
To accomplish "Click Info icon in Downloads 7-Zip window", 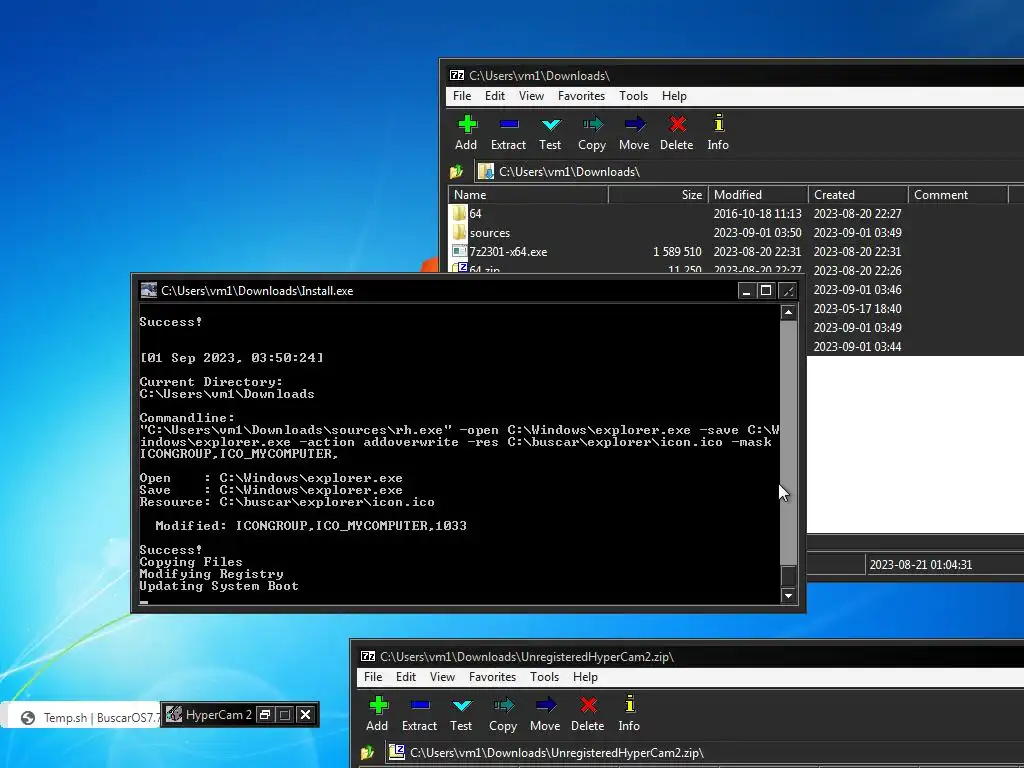I will 718,123.
